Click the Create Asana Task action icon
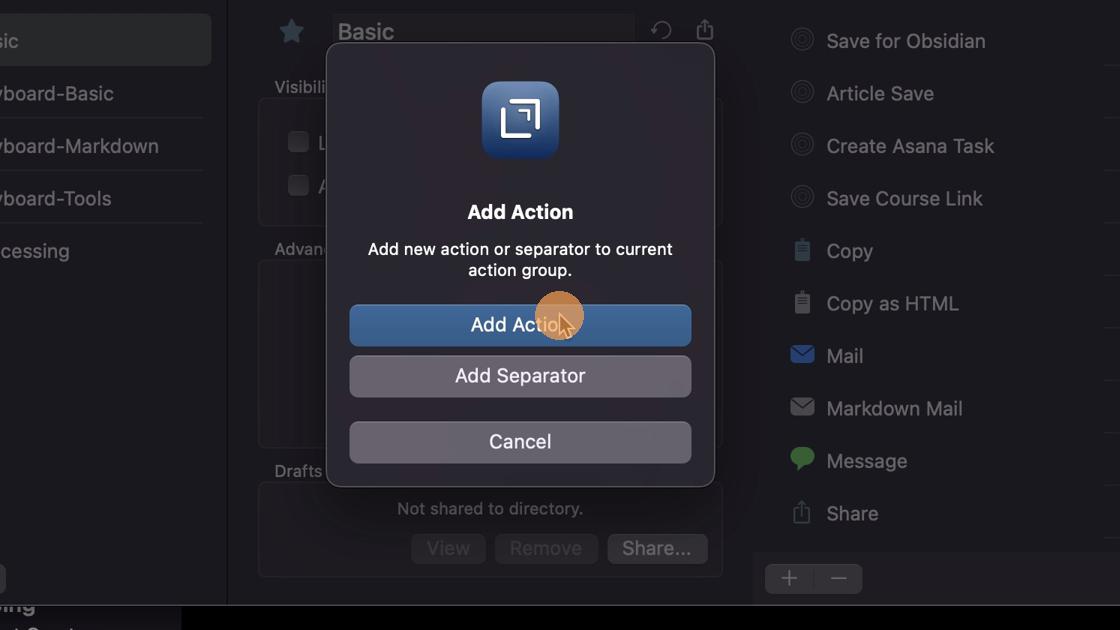 [802, 145]
